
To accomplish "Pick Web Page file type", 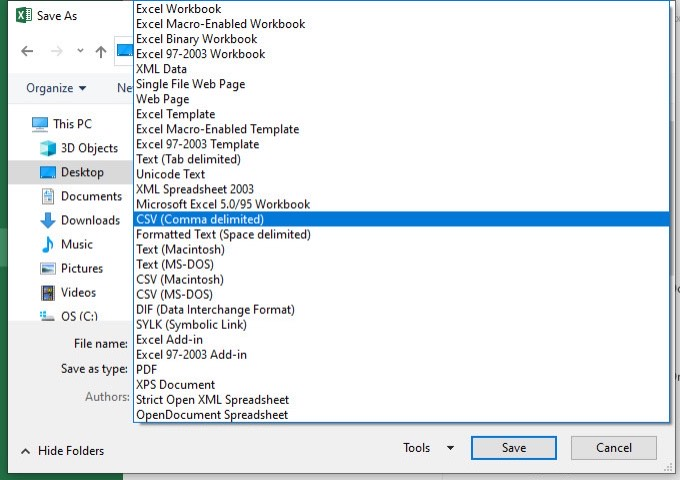I will click(x=401, y=99).
